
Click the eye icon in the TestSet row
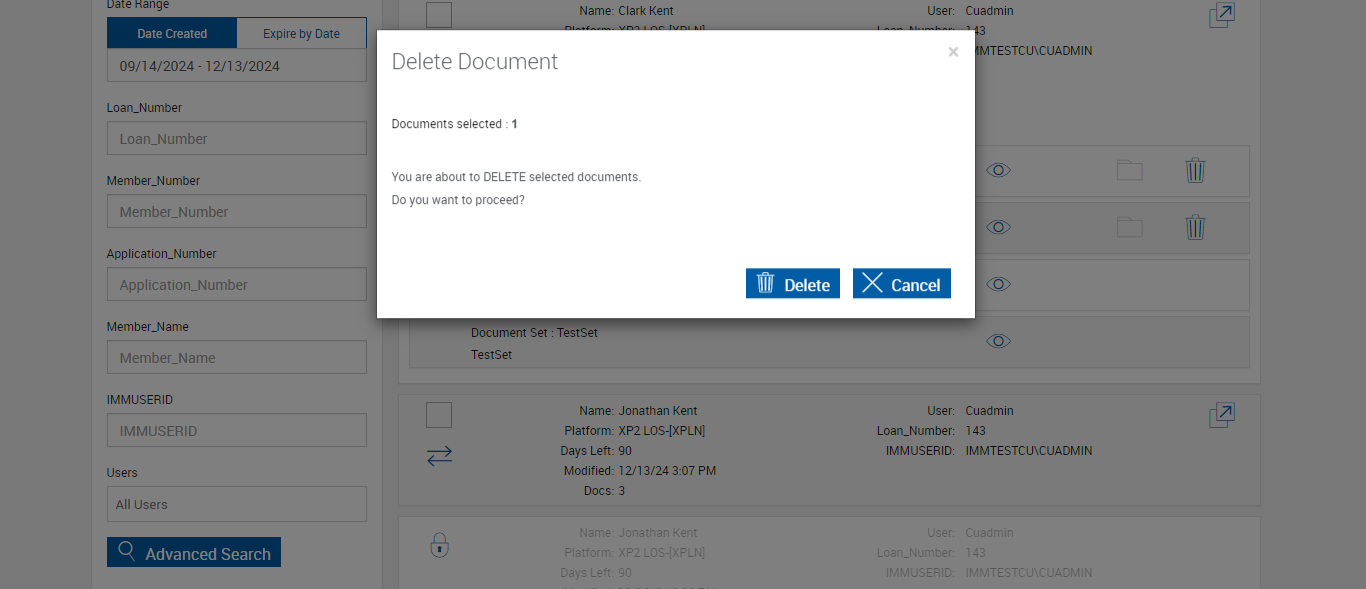click(x=998, y=341)
